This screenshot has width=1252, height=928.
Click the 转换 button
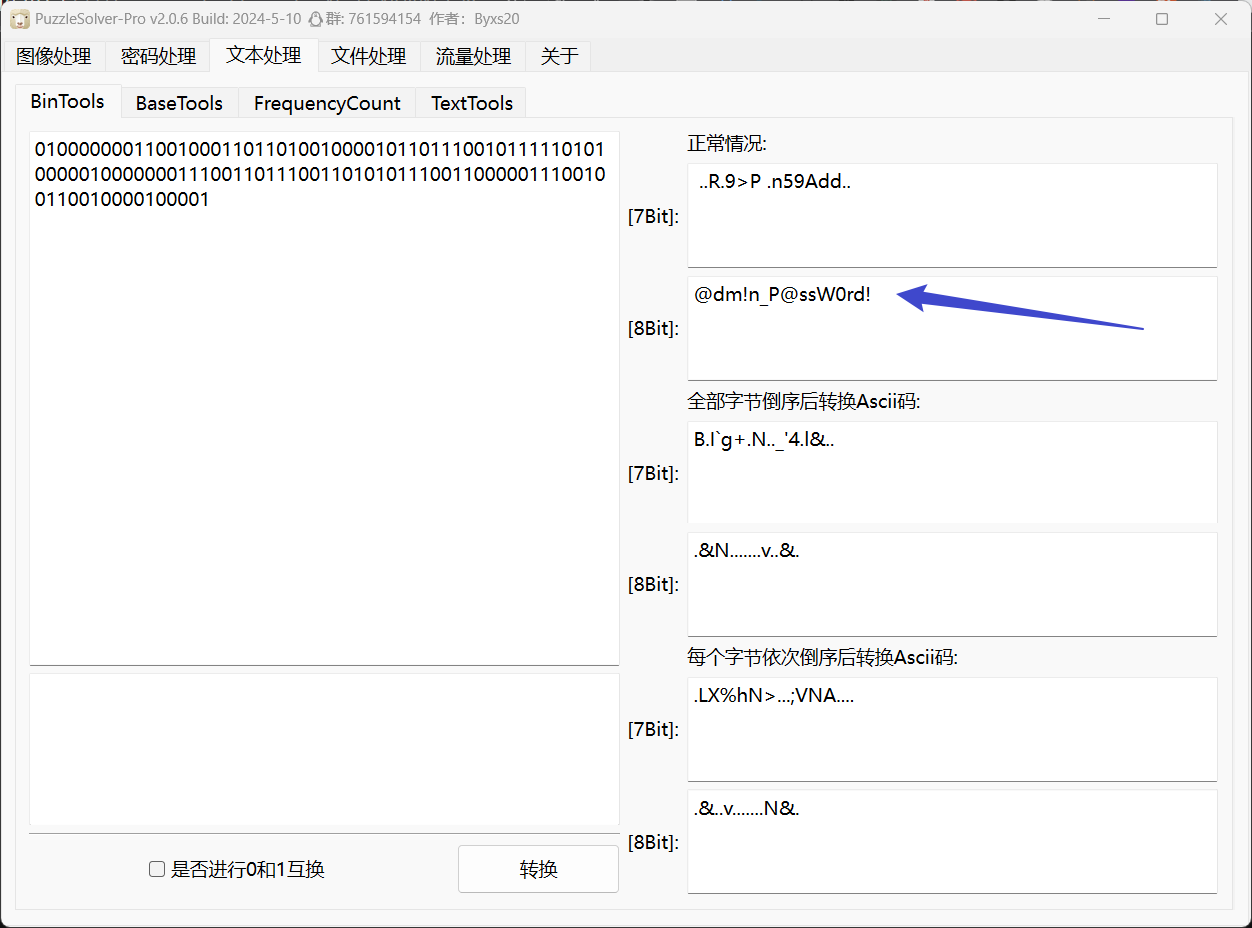point(538,869)
